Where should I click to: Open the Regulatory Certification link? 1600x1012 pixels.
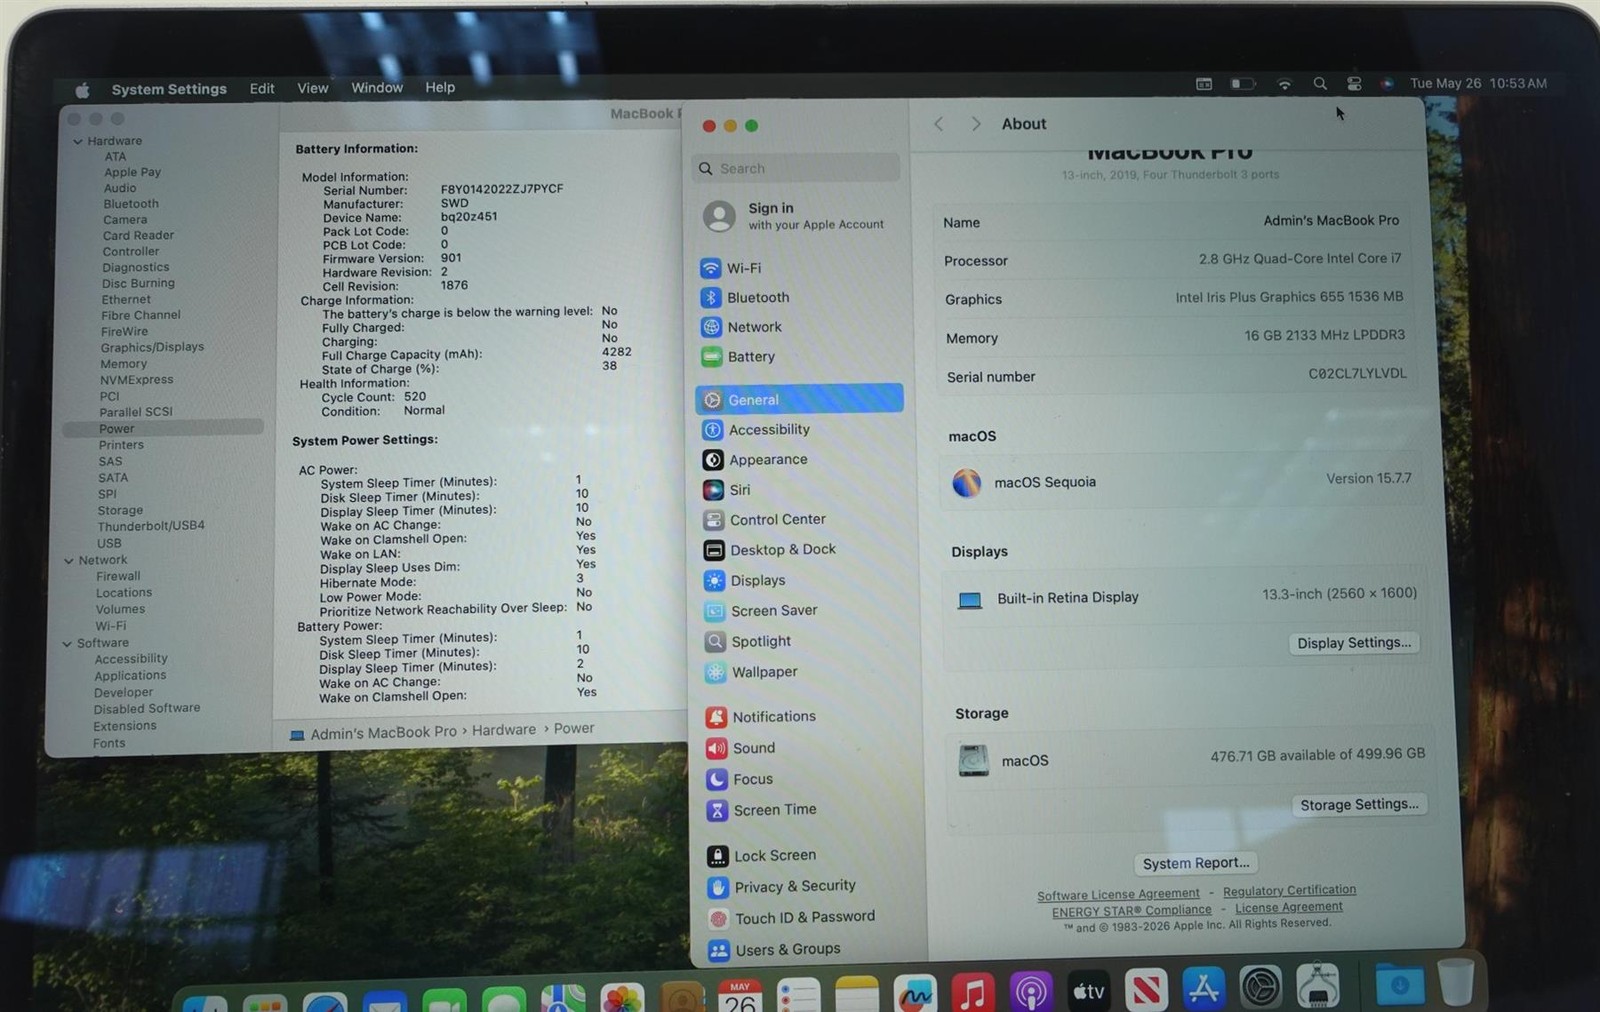[1289, 890]
